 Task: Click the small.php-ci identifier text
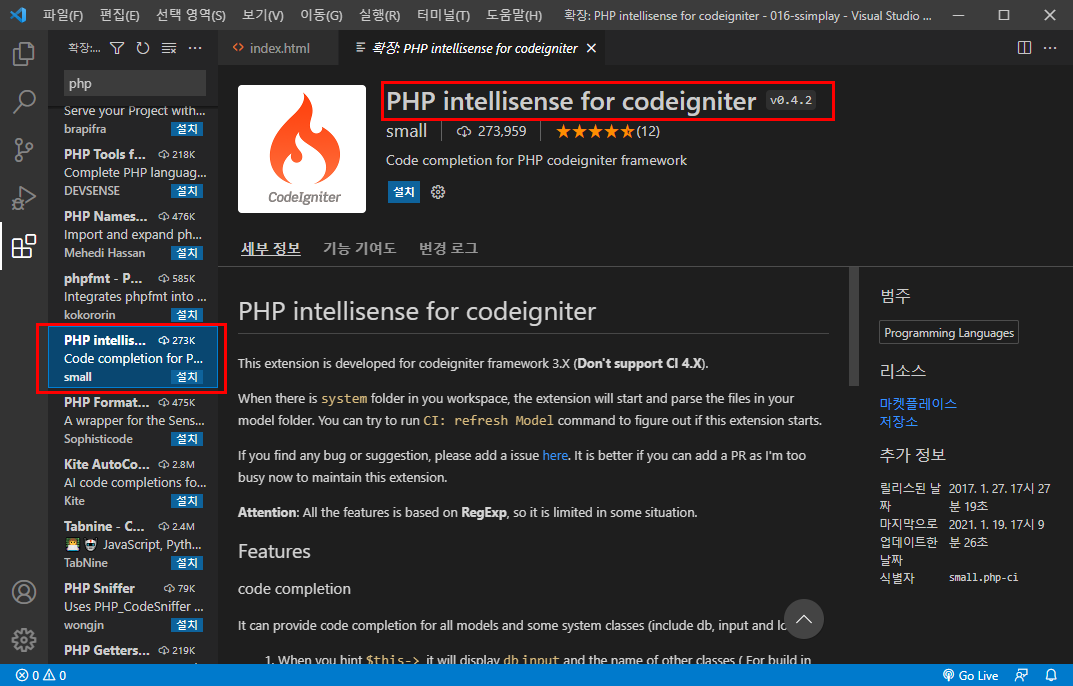(x=983, y=577)
